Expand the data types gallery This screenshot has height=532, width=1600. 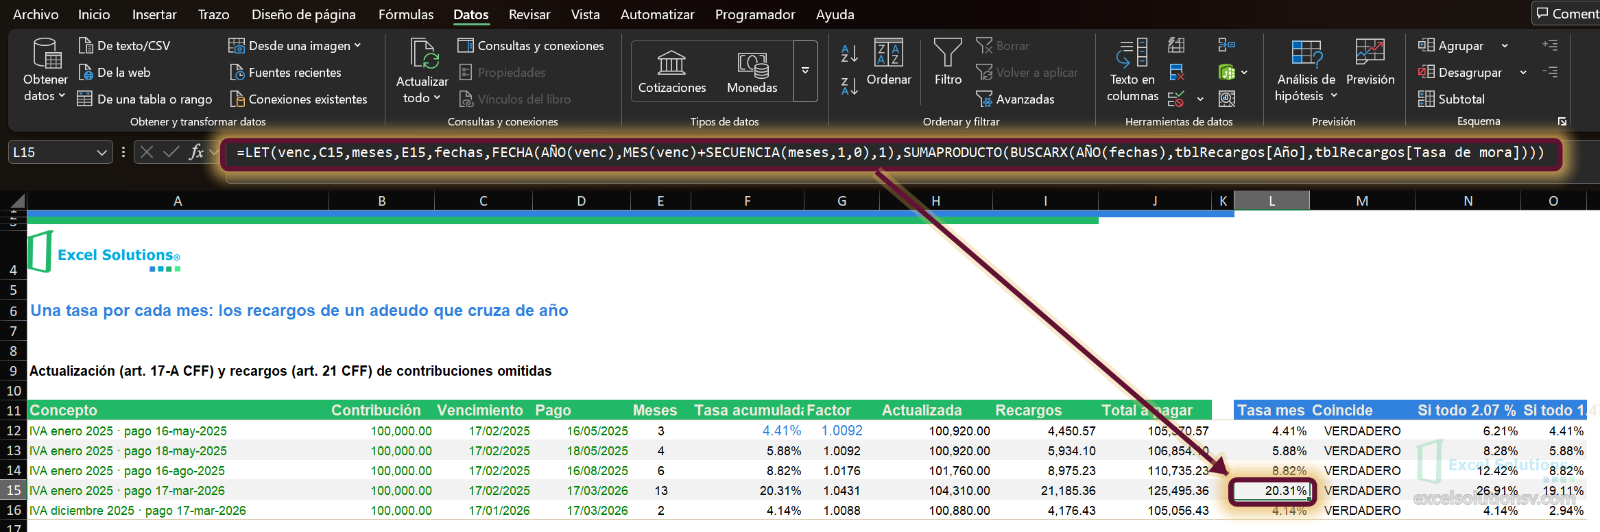point(805,71)
